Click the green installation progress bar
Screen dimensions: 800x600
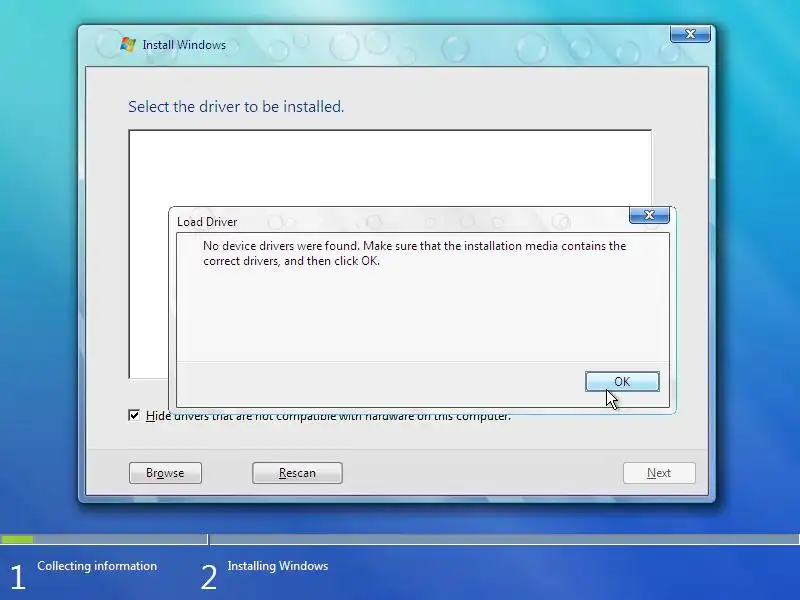pos(17,539)
